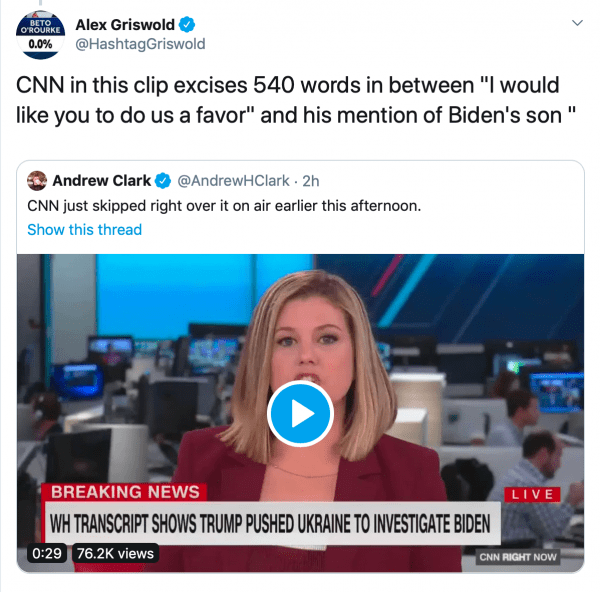Open Andrew Clark's small profile avatar
The height and width of the screenshot is (592, 600).
tap(37, 181)
